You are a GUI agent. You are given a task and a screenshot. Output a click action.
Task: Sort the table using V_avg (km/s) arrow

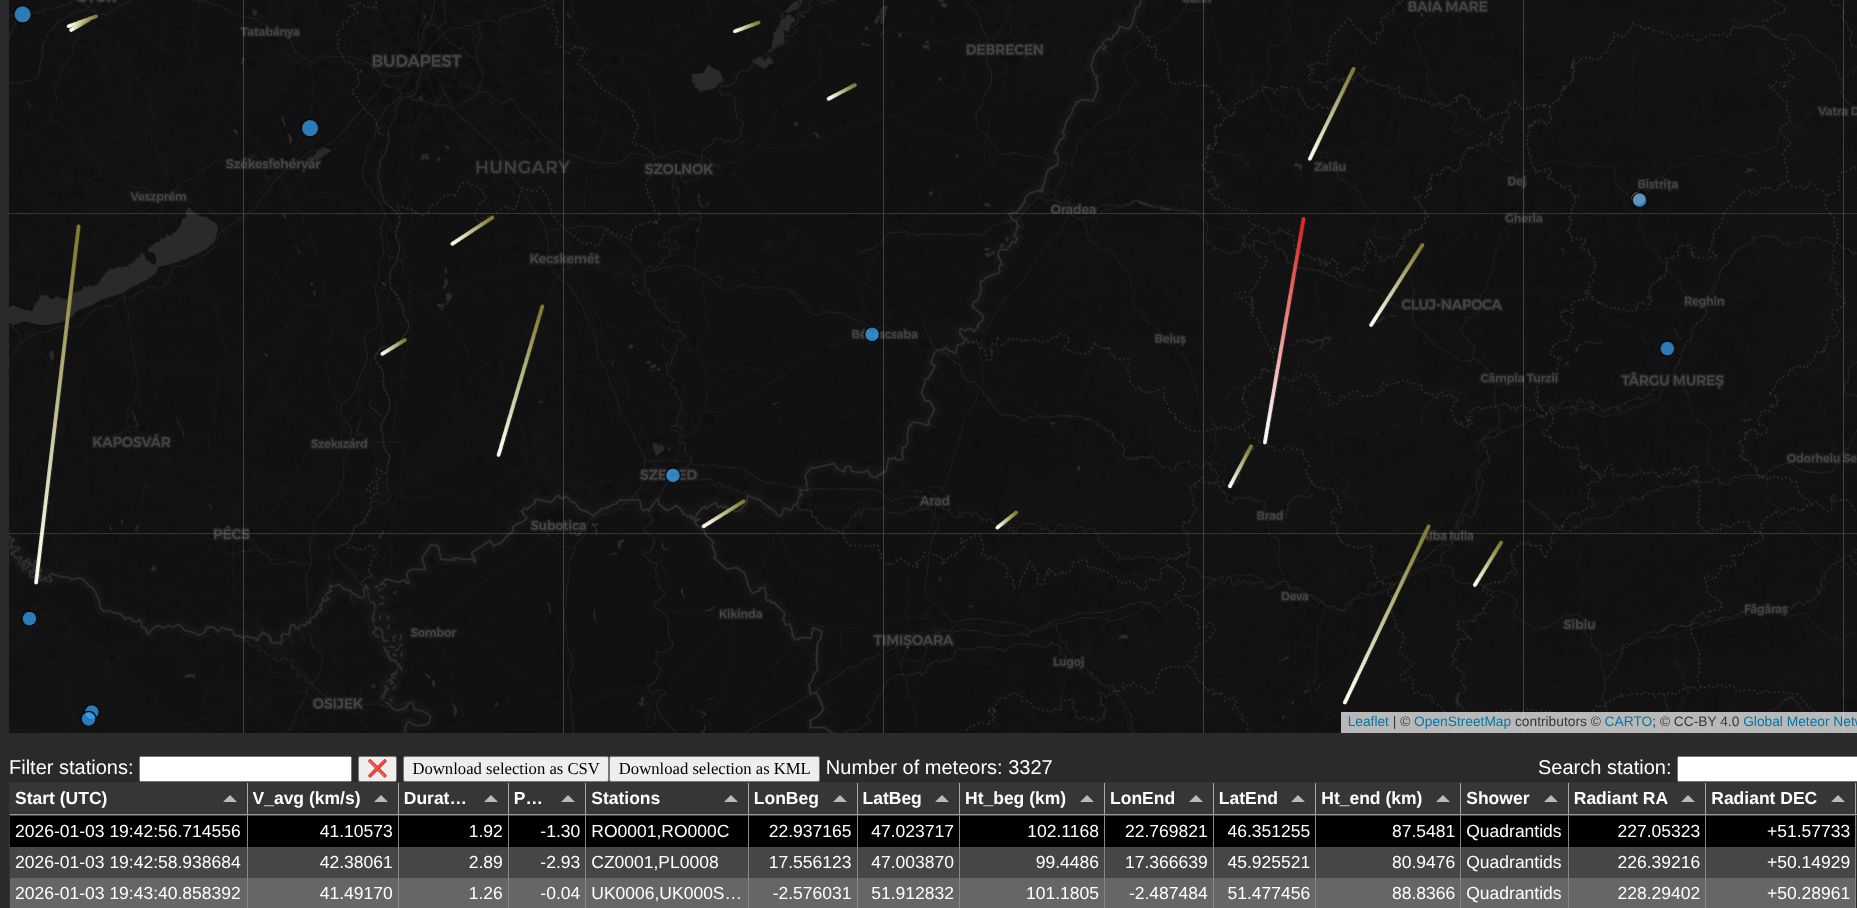pyautogui.click(x=381, y=798)
